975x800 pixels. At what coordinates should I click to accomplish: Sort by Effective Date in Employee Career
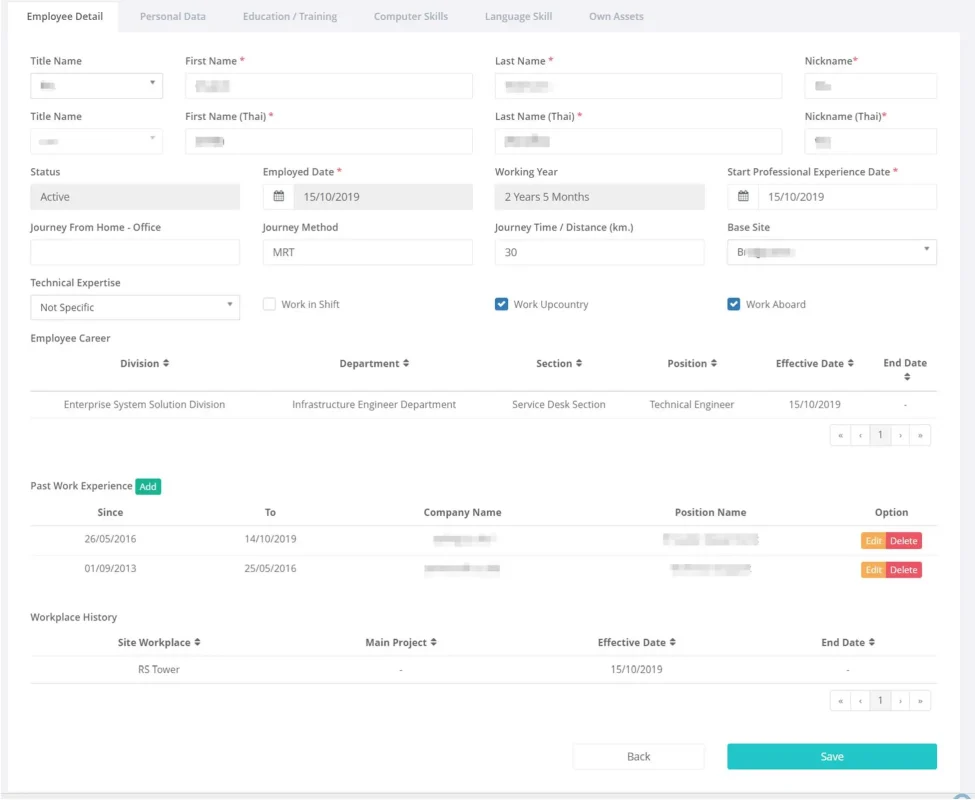click(814, 364)
